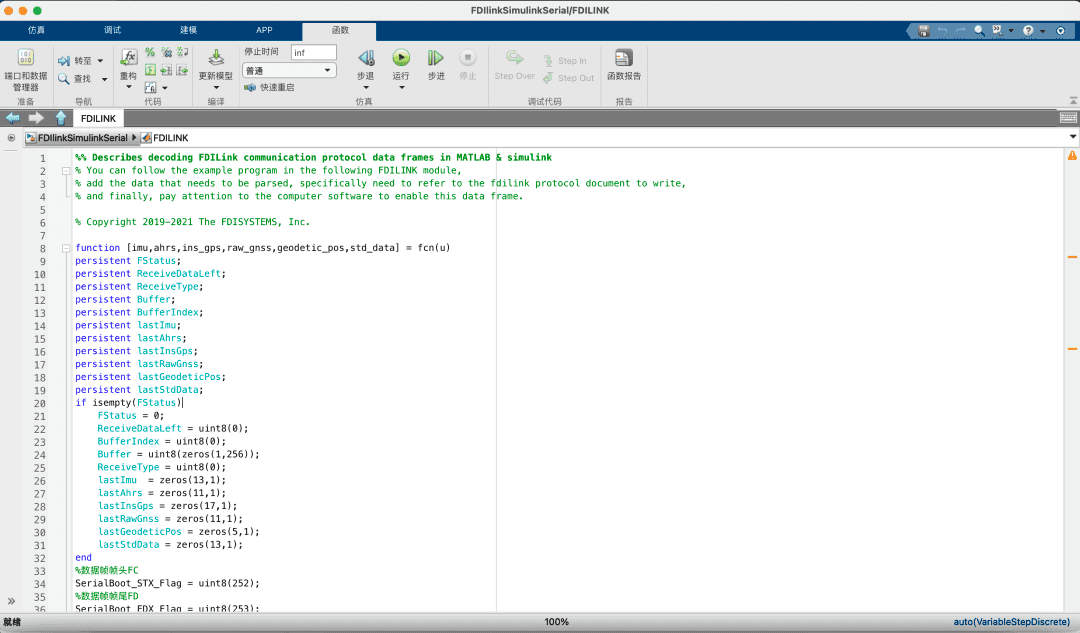
Task: Click the 步退 step back icon
Action: point(366,59)
